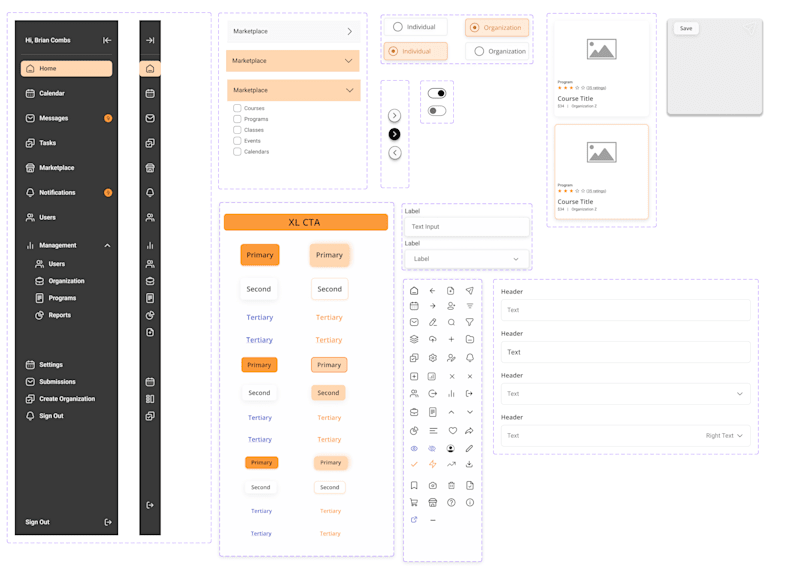Click the collapse sidebar arrow beside Hi, Brian Combs
The image size is (800, 566).
107,40
